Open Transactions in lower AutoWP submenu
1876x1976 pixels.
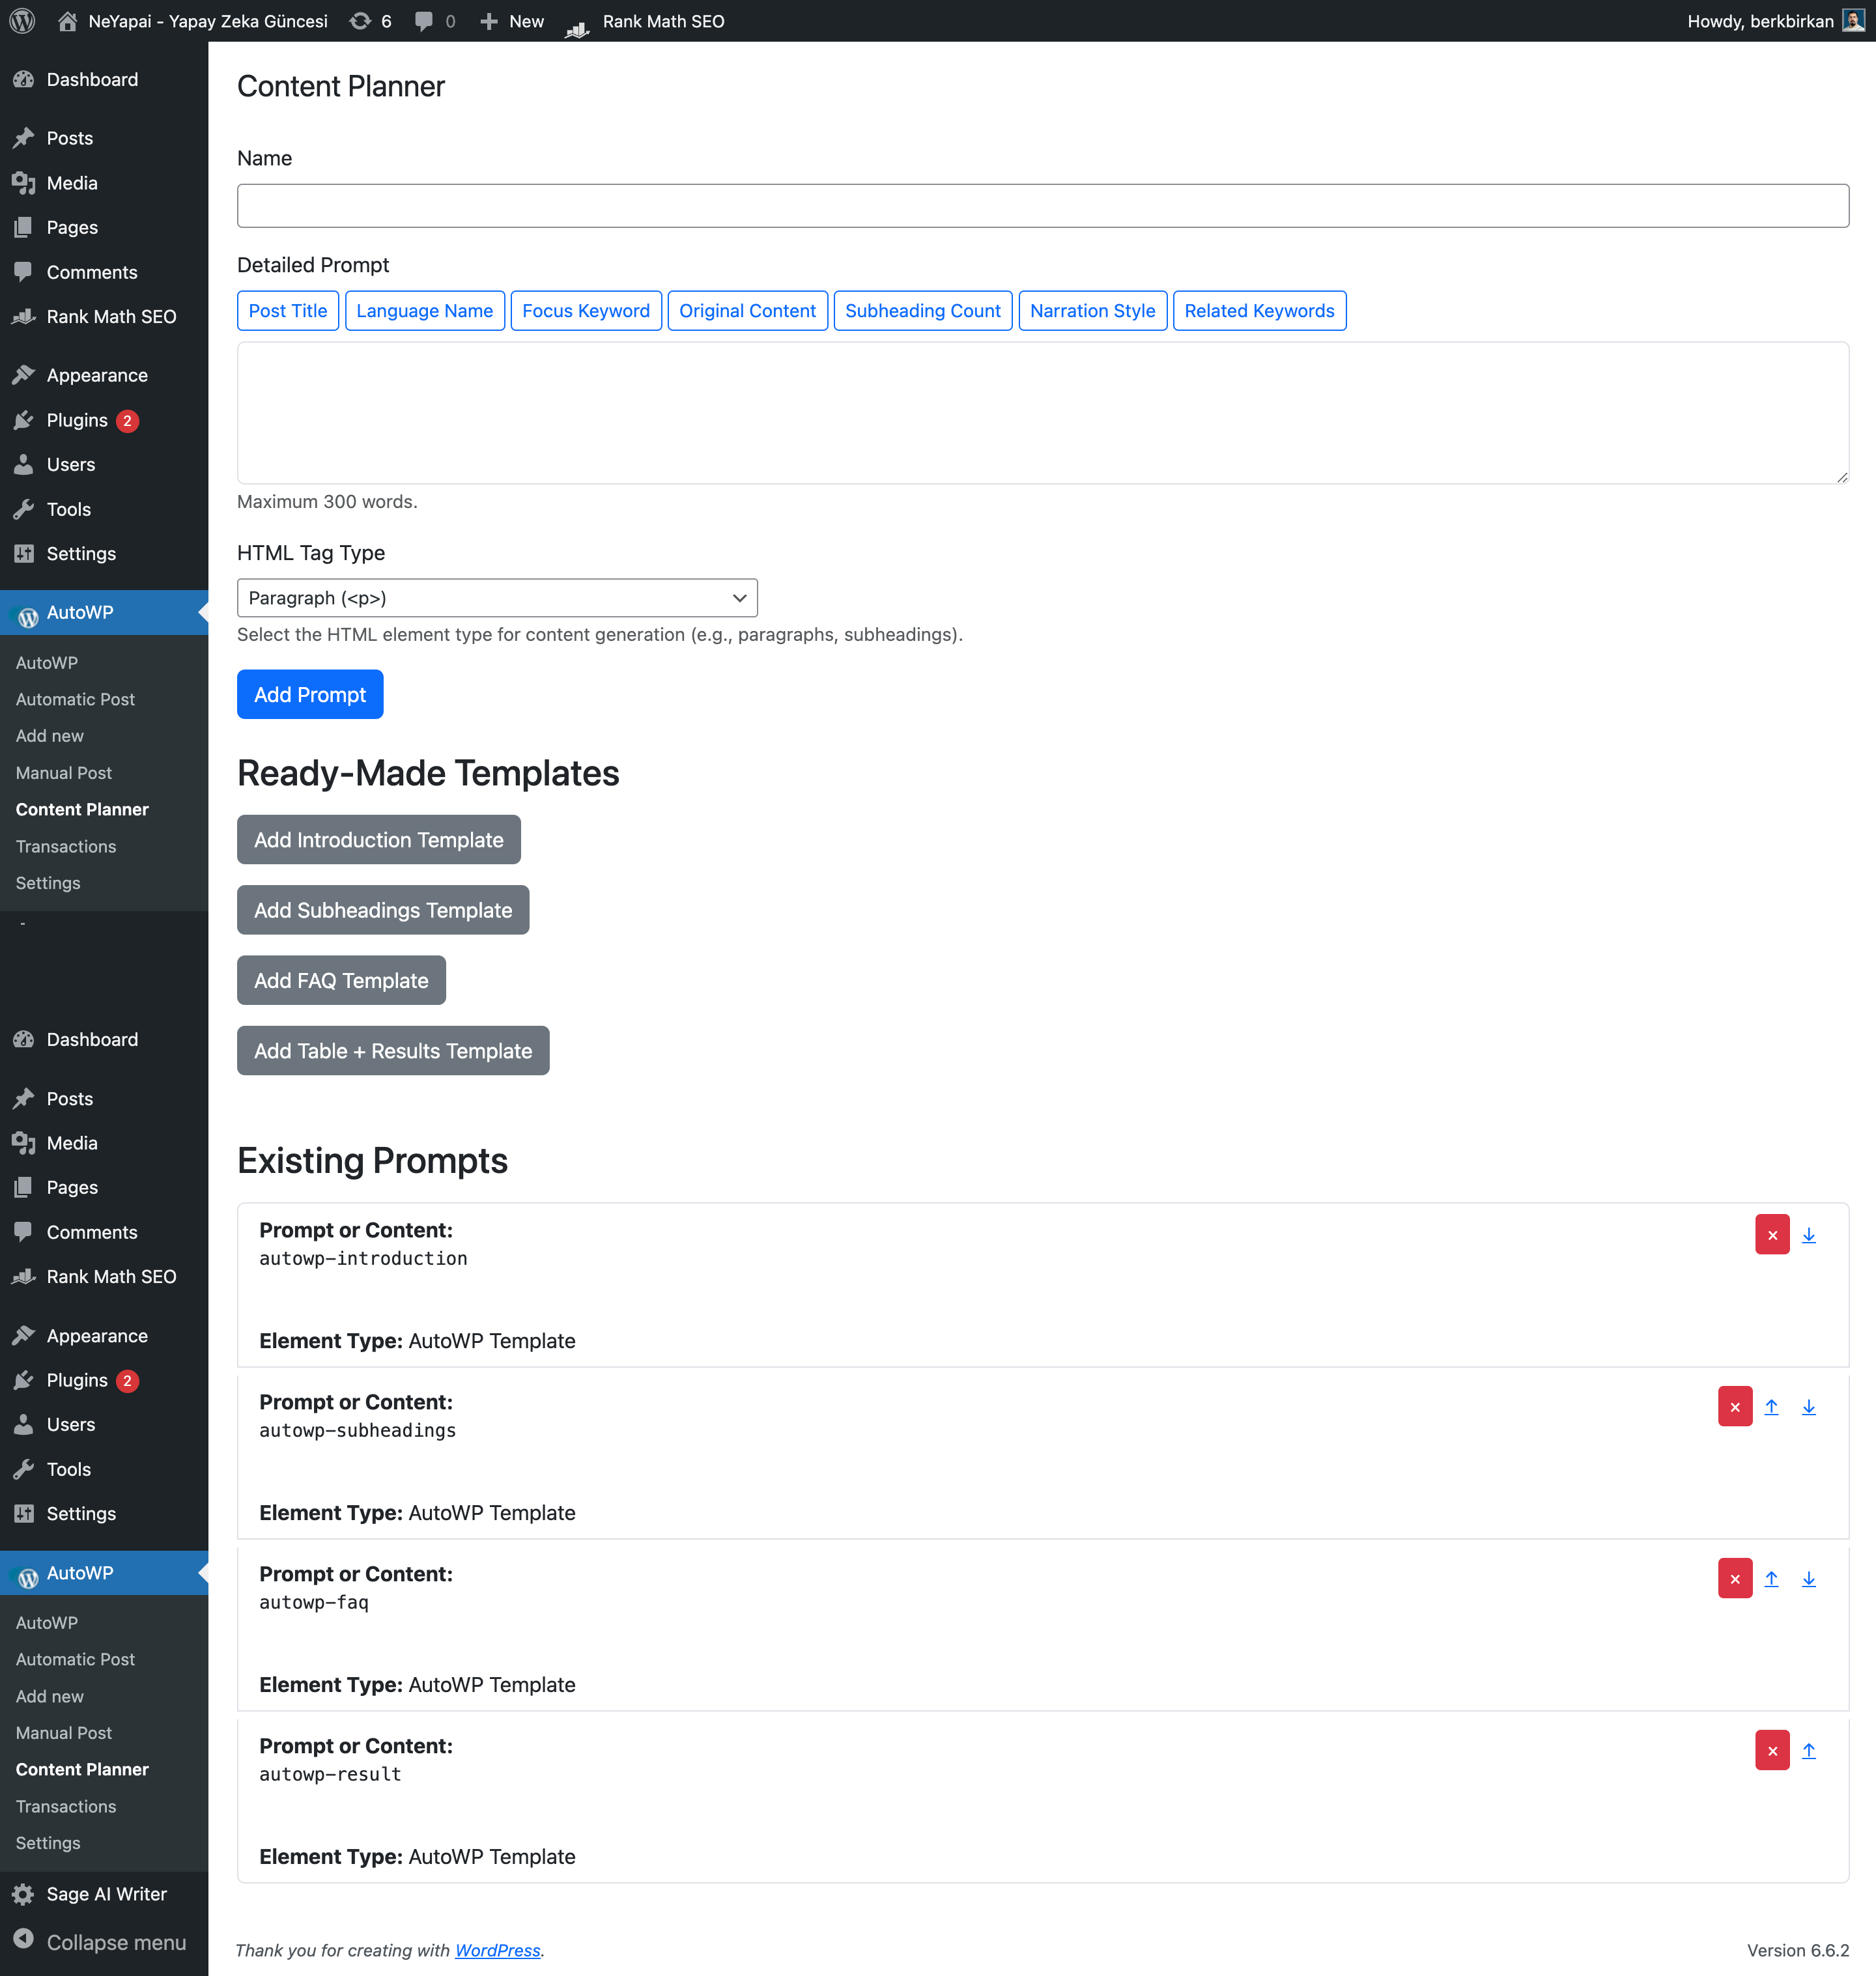click(66, 1806)
